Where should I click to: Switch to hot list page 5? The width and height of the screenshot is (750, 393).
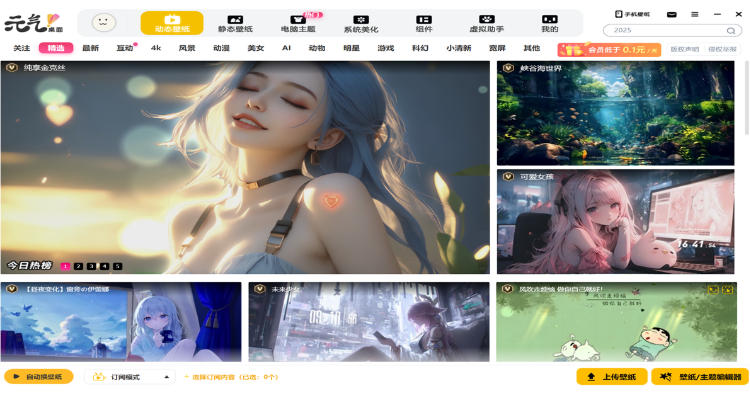[118, 266]
